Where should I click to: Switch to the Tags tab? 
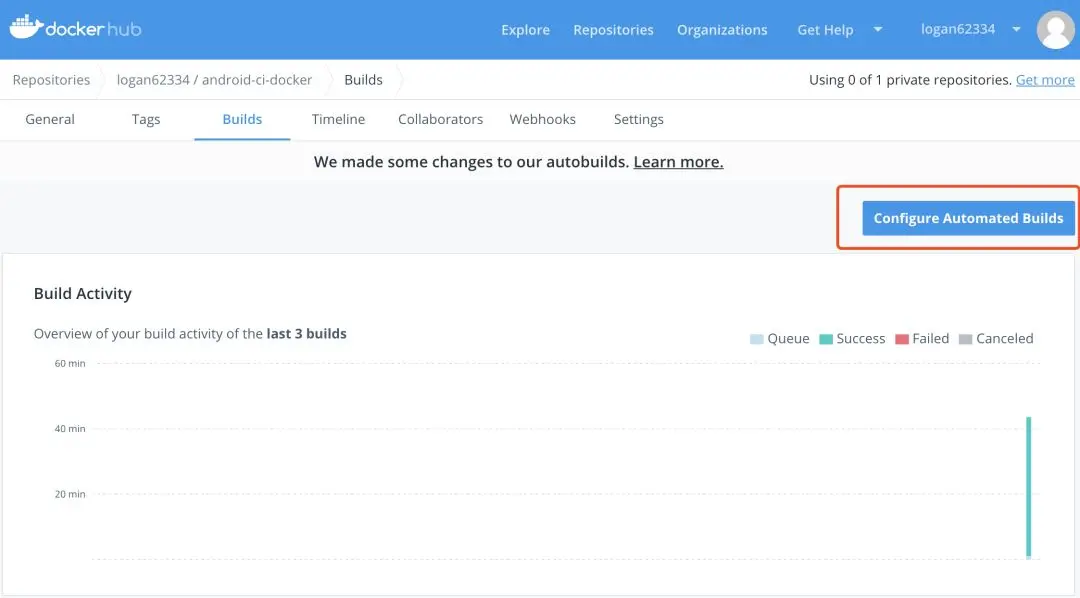tap(146, 119)
